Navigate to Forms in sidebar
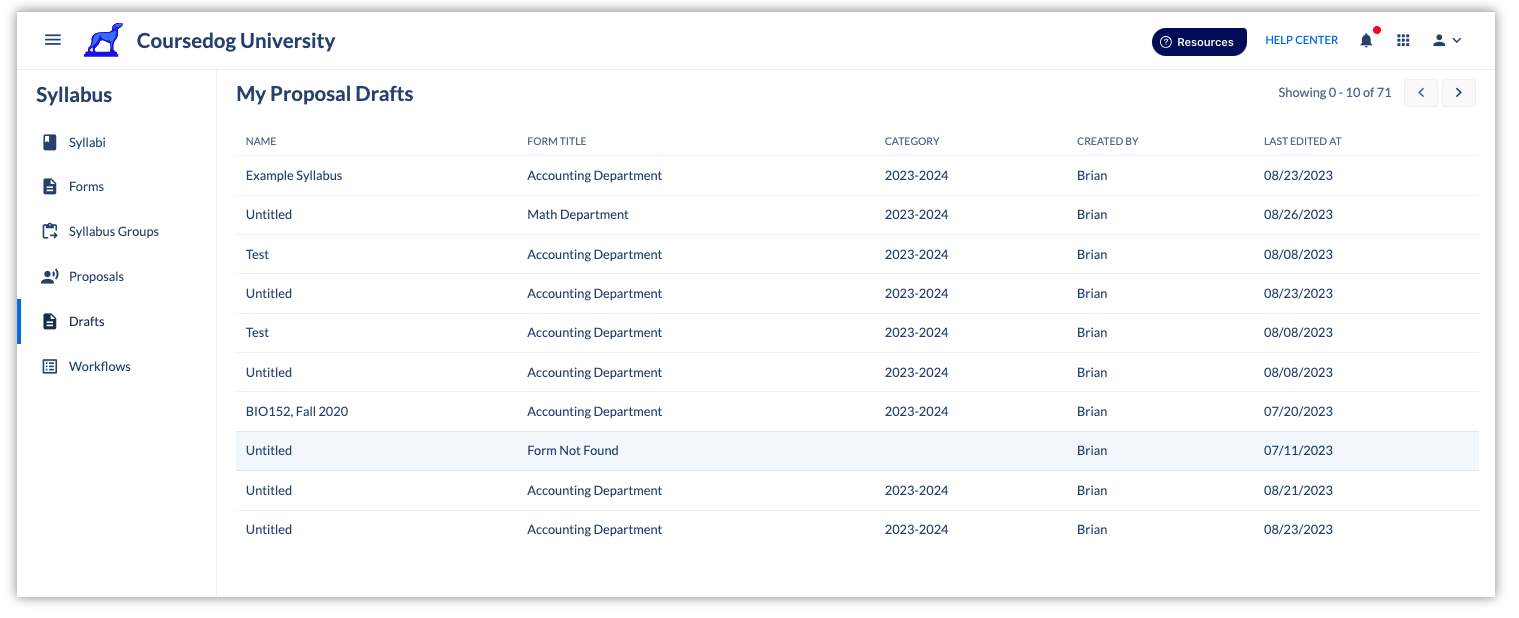This screenshot has width=1519, height=618. click(x=86, y=187)
